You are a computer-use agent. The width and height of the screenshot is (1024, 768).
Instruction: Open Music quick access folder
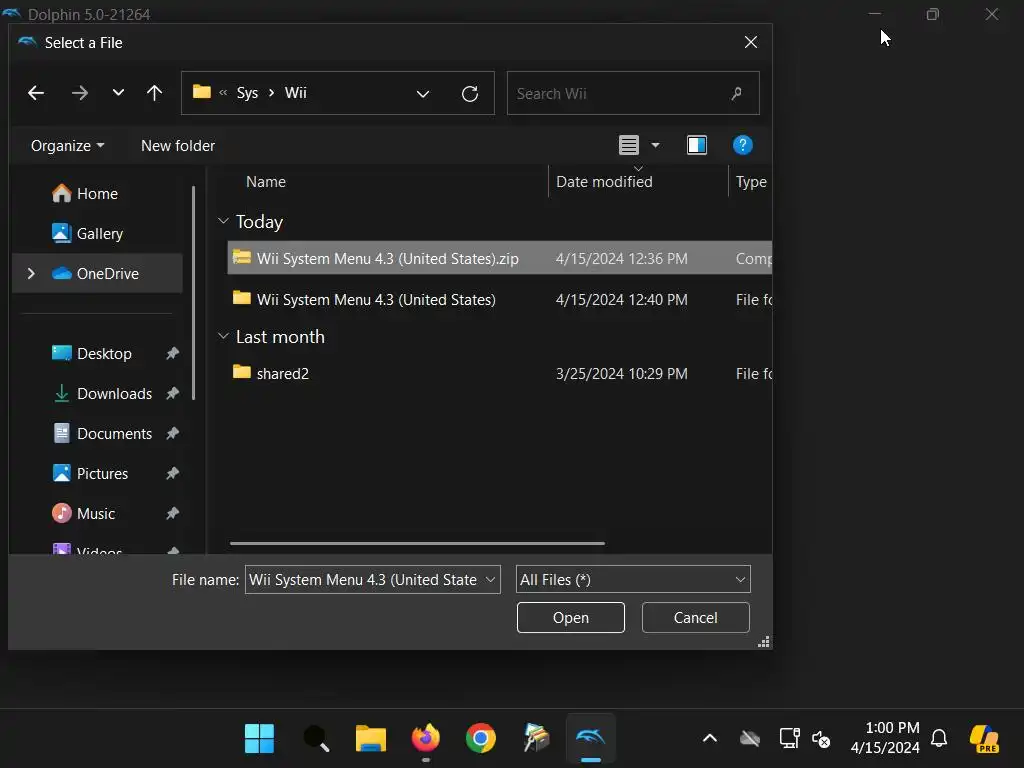(x=83, y=513)
